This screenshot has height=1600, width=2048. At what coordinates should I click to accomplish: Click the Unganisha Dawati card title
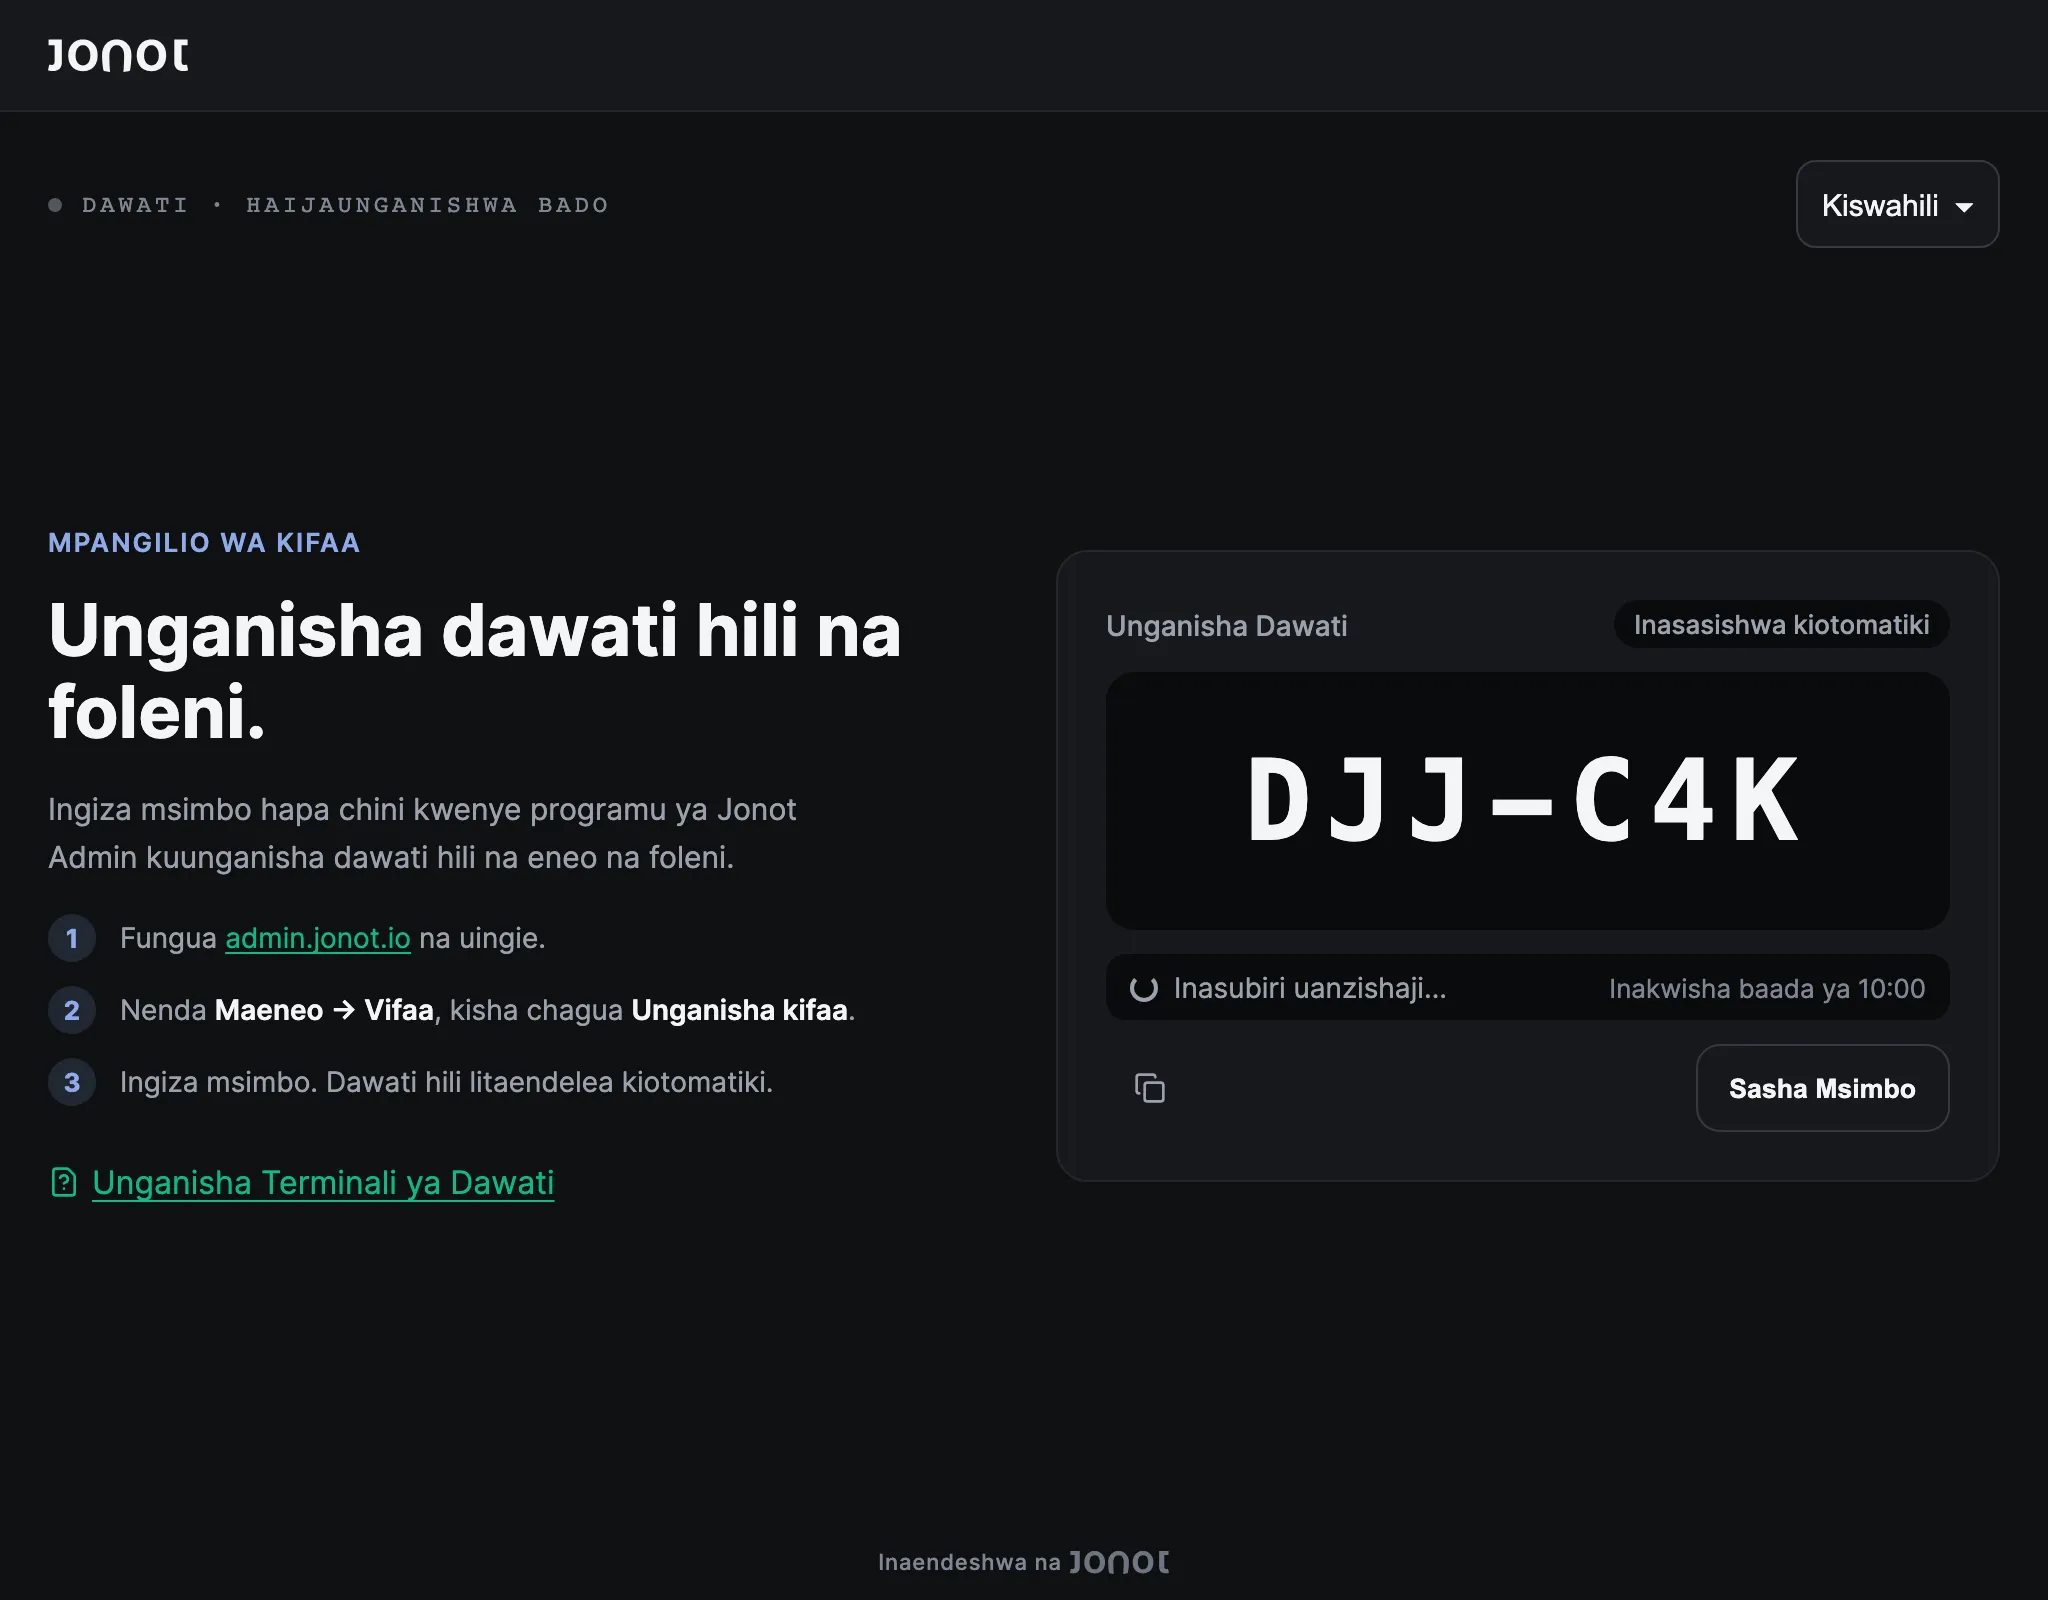coord(1226,626)
